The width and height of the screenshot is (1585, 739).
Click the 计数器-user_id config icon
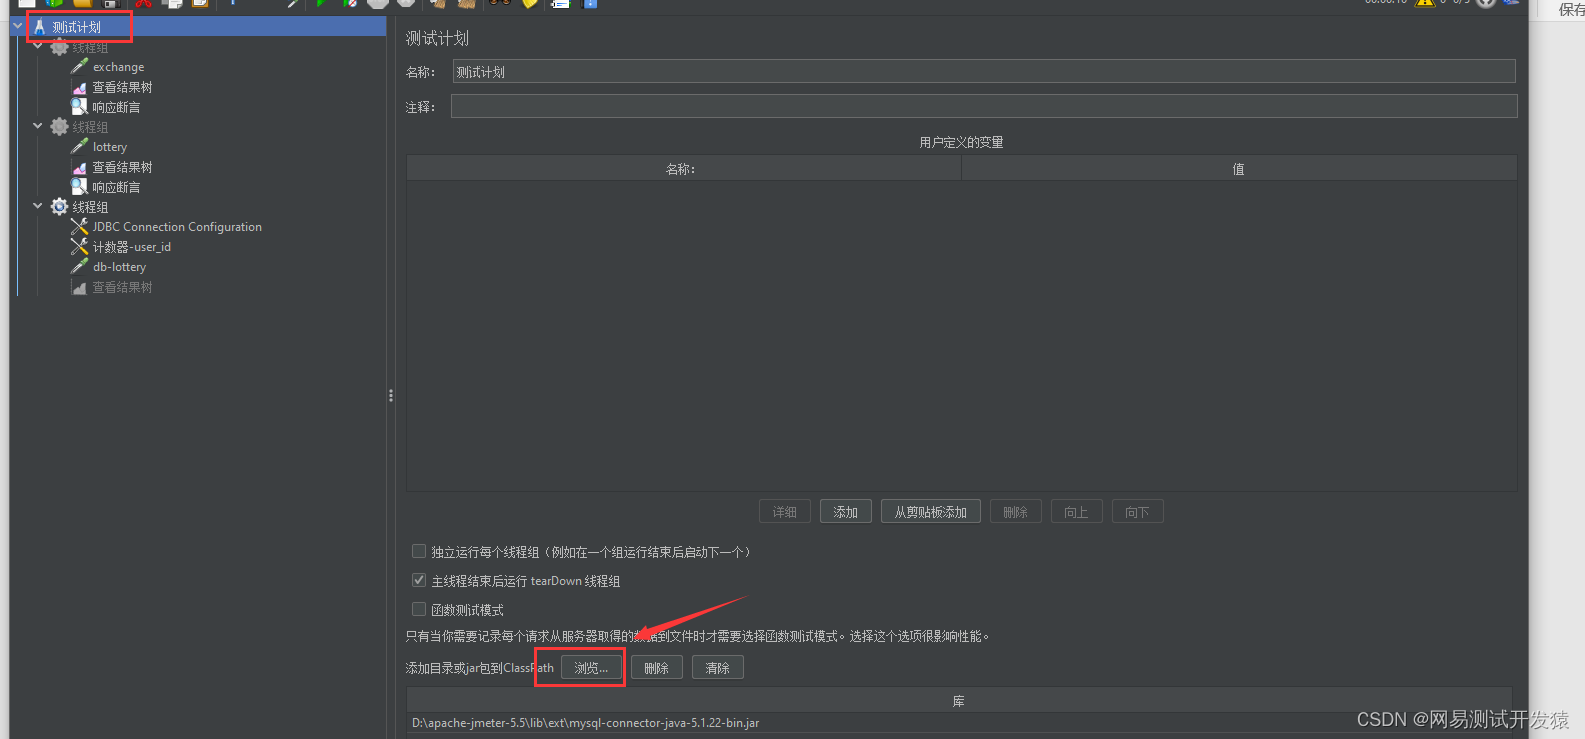point(80,246)
